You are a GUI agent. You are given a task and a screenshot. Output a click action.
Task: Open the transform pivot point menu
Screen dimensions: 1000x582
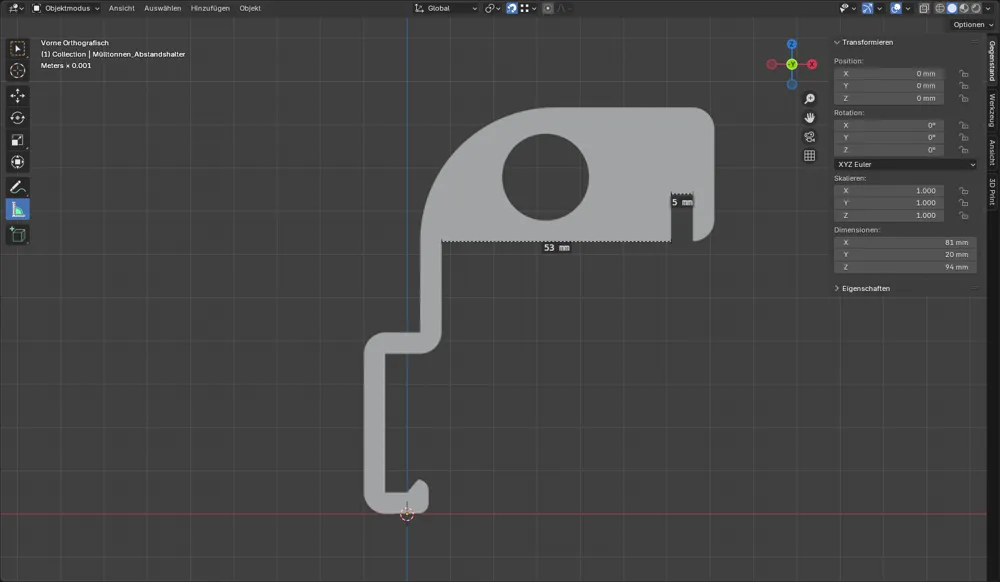click(492, 8)
